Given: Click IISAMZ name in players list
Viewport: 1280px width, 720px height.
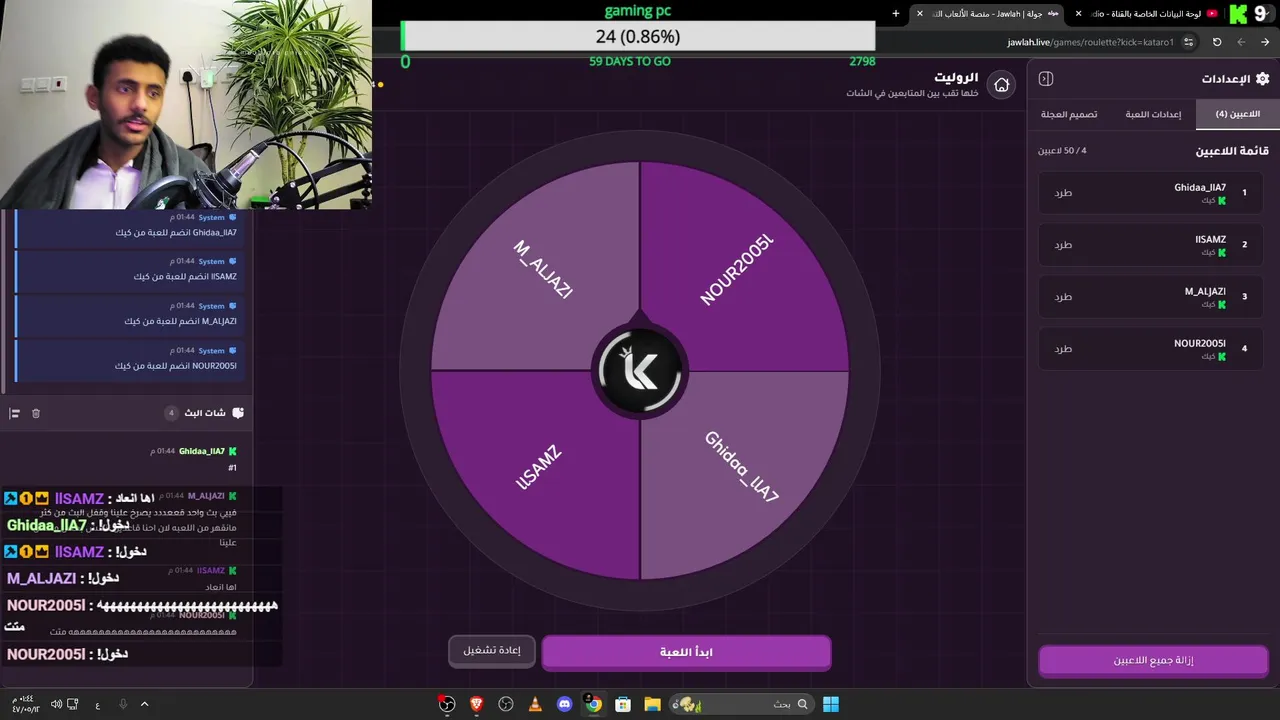Looking at the screenshot, I should pyautogui.click(x=1210, y=239).
